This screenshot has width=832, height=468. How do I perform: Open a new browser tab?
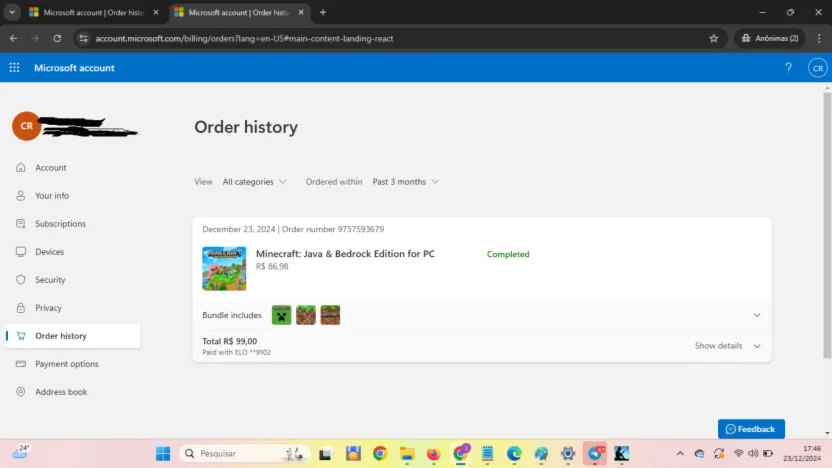[x=323, y=12]
